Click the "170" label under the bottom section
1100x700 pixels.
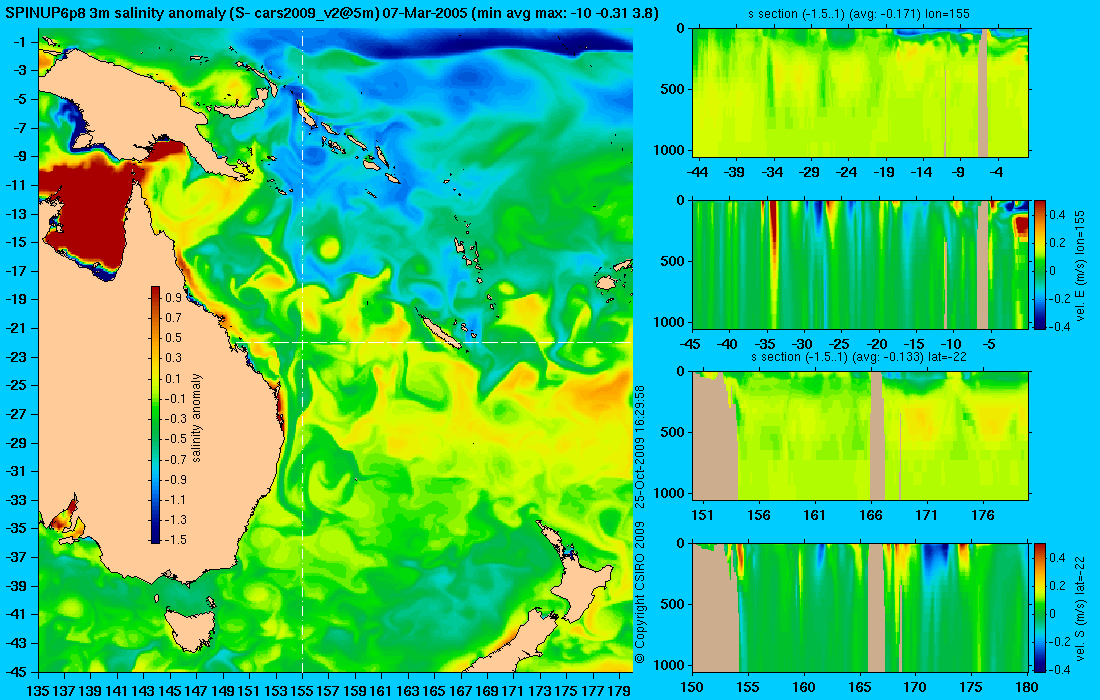915,687
